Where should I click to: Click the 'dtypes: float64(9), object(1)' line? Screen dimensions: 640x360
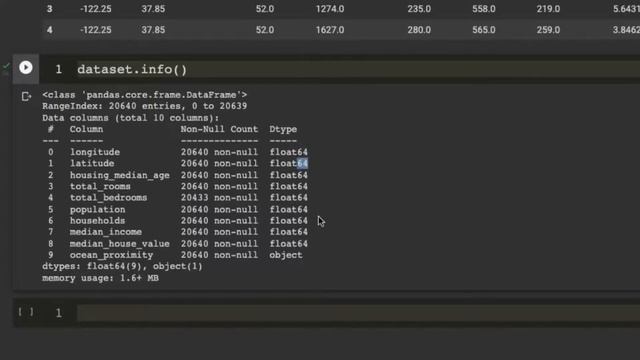click(x=122, y=267)
